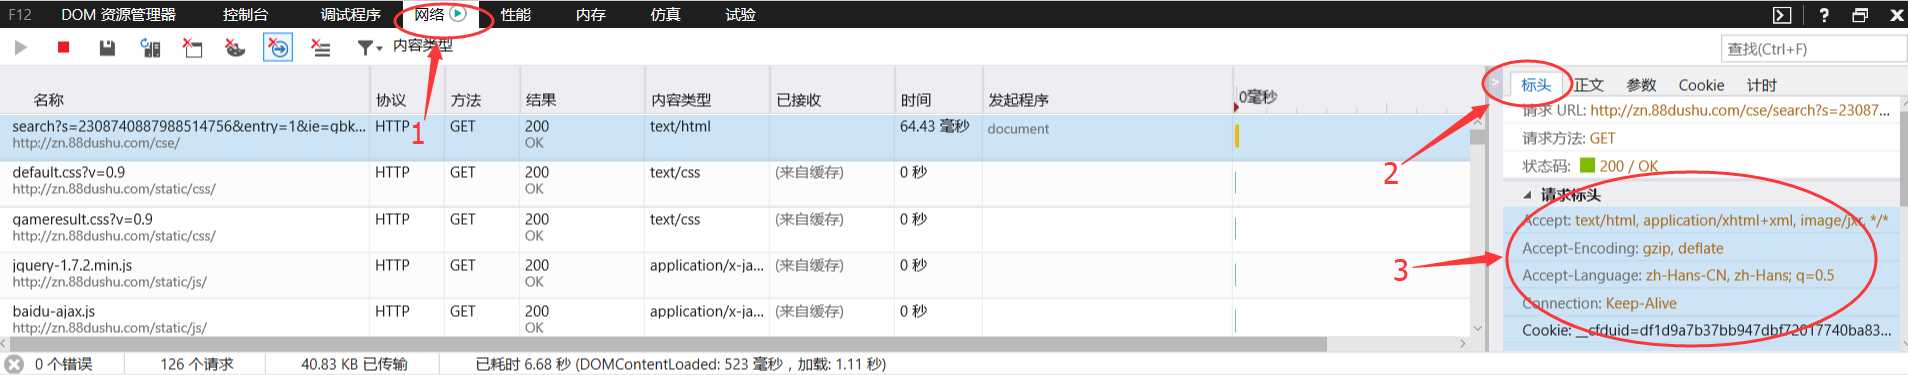Clear cookies icon in the network toolbar
The height and width of the screenshot is (375, 1908).
[234, 47]
